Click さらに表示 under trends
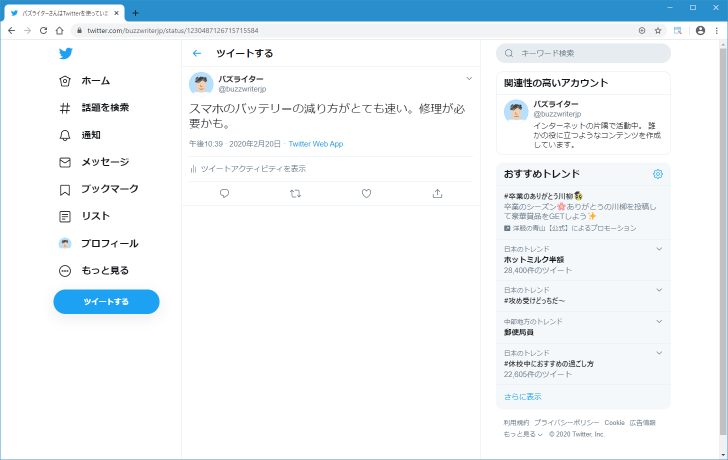728x460 pixels. 523,397
